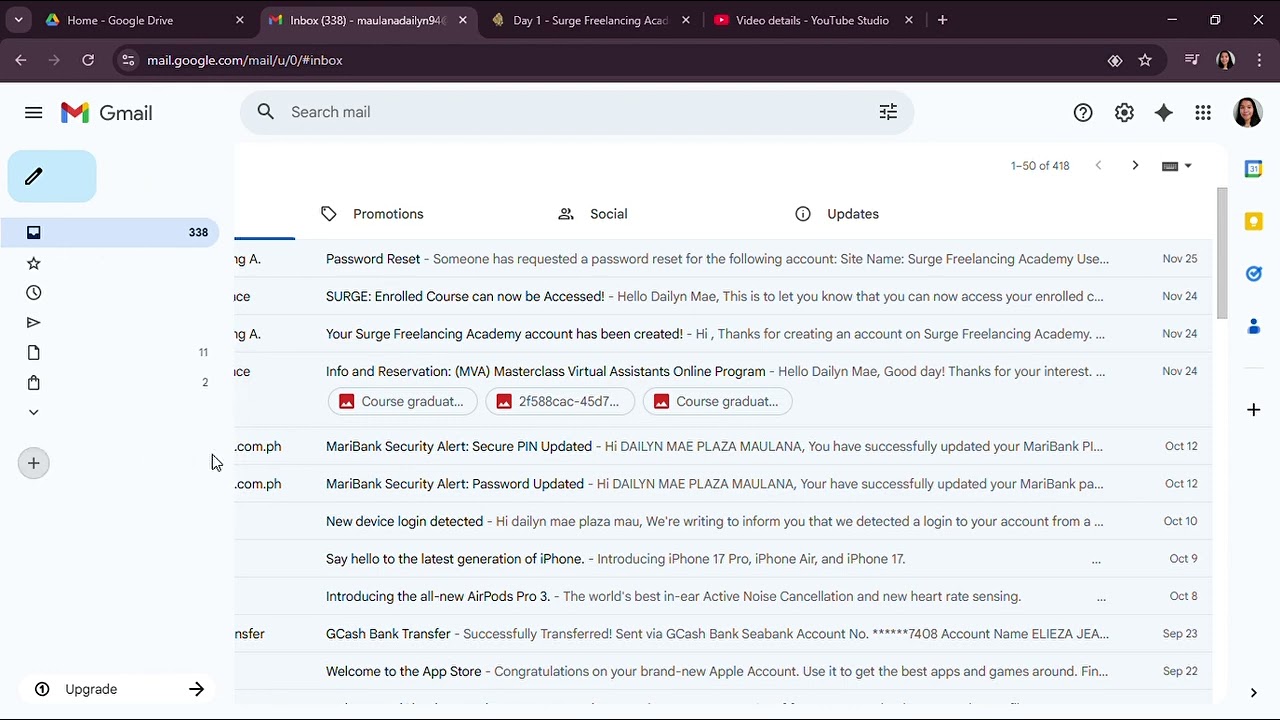This screenshot has width=1280, height=720.
Task: Open Surge Freelancing Academy account created email
Action: click(x=723, y=334)
